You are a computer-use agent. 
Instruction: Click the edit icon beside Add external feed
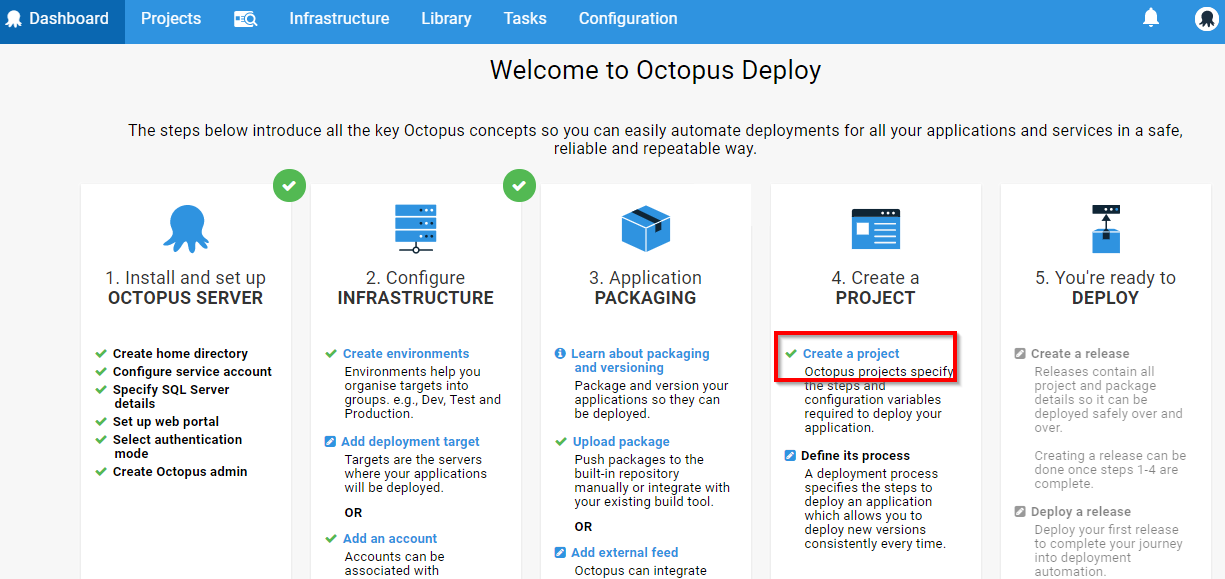561,553
